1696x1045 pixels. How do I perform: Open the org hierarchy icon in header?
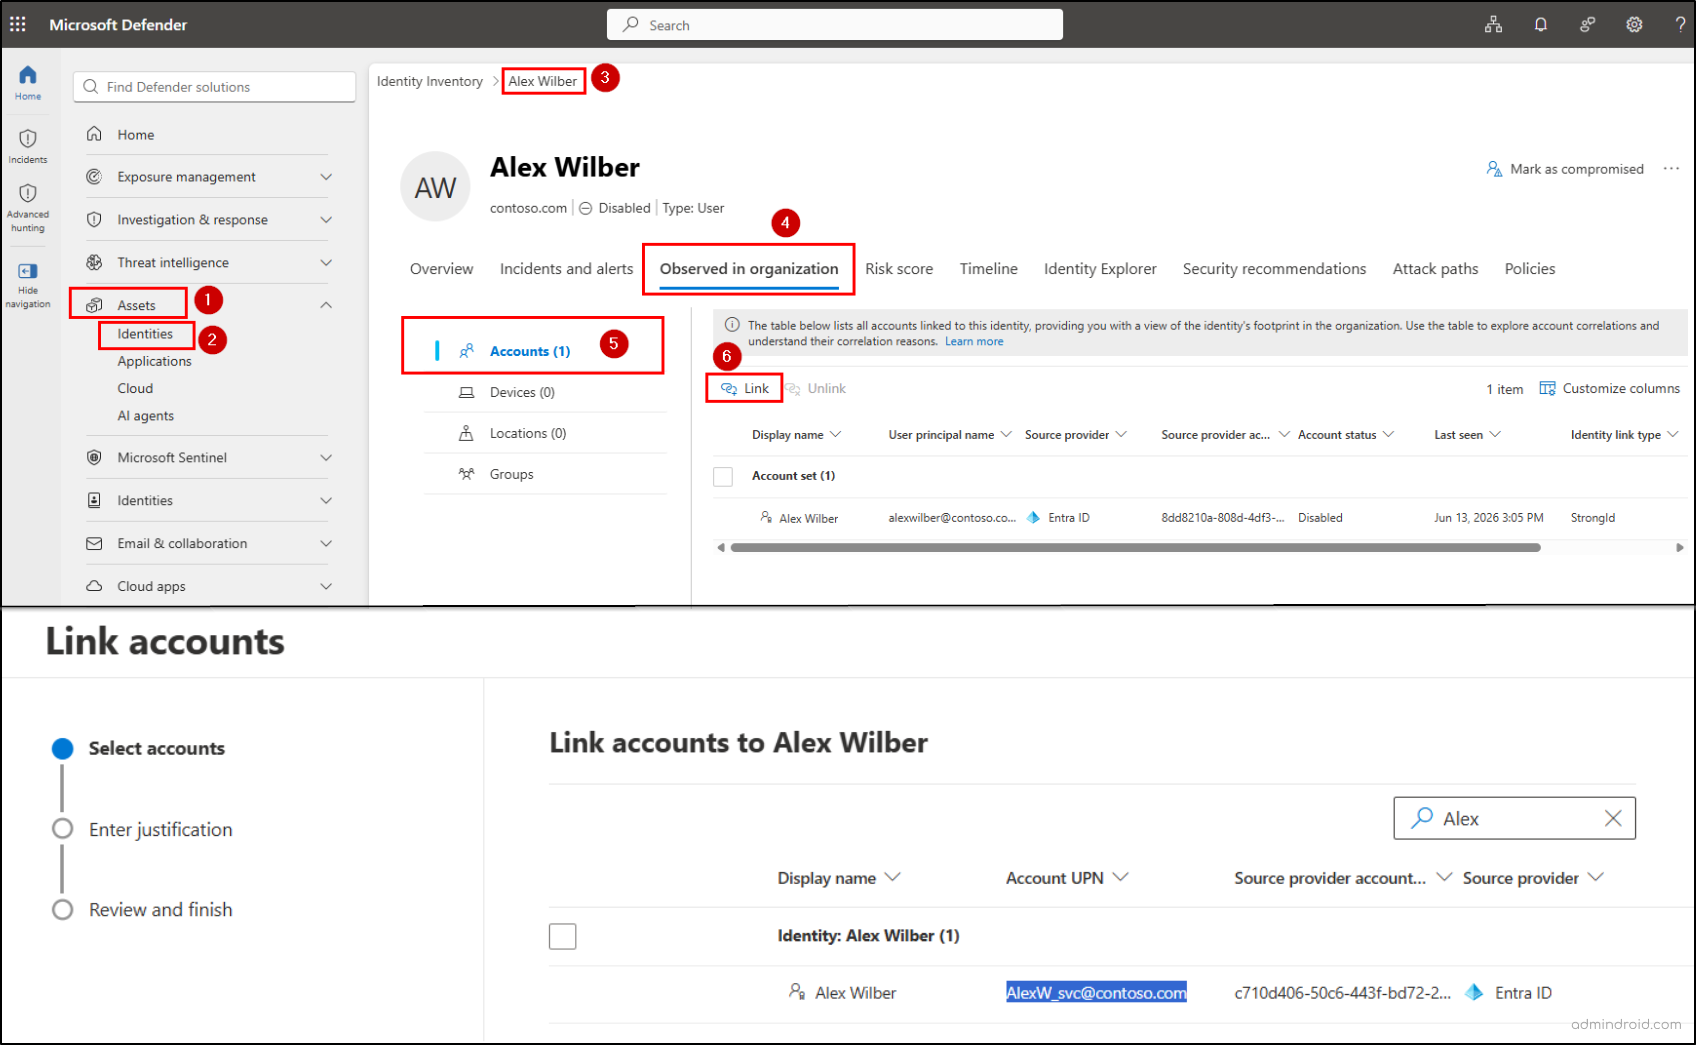pos(1493,24)
